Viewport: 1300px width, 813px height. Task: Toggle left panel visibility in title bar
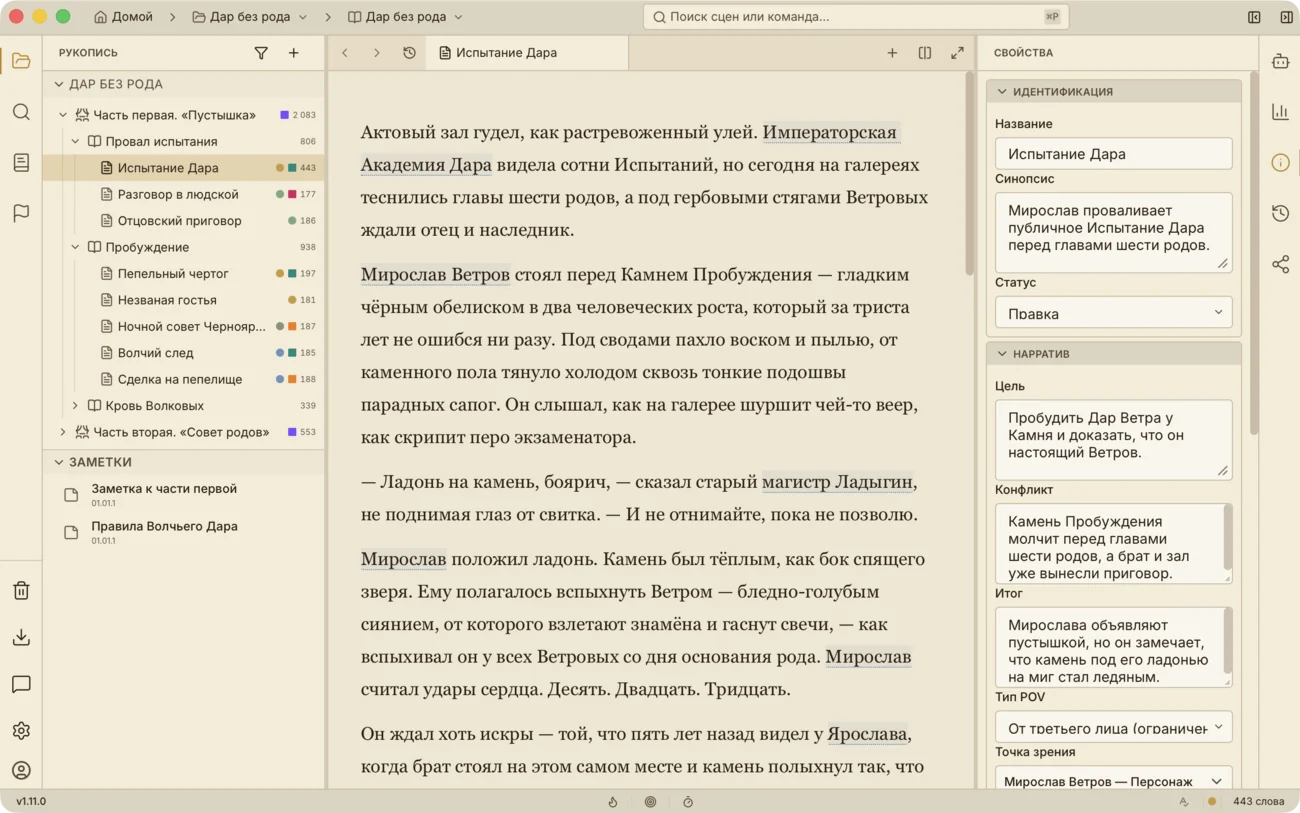[1254, 17]
